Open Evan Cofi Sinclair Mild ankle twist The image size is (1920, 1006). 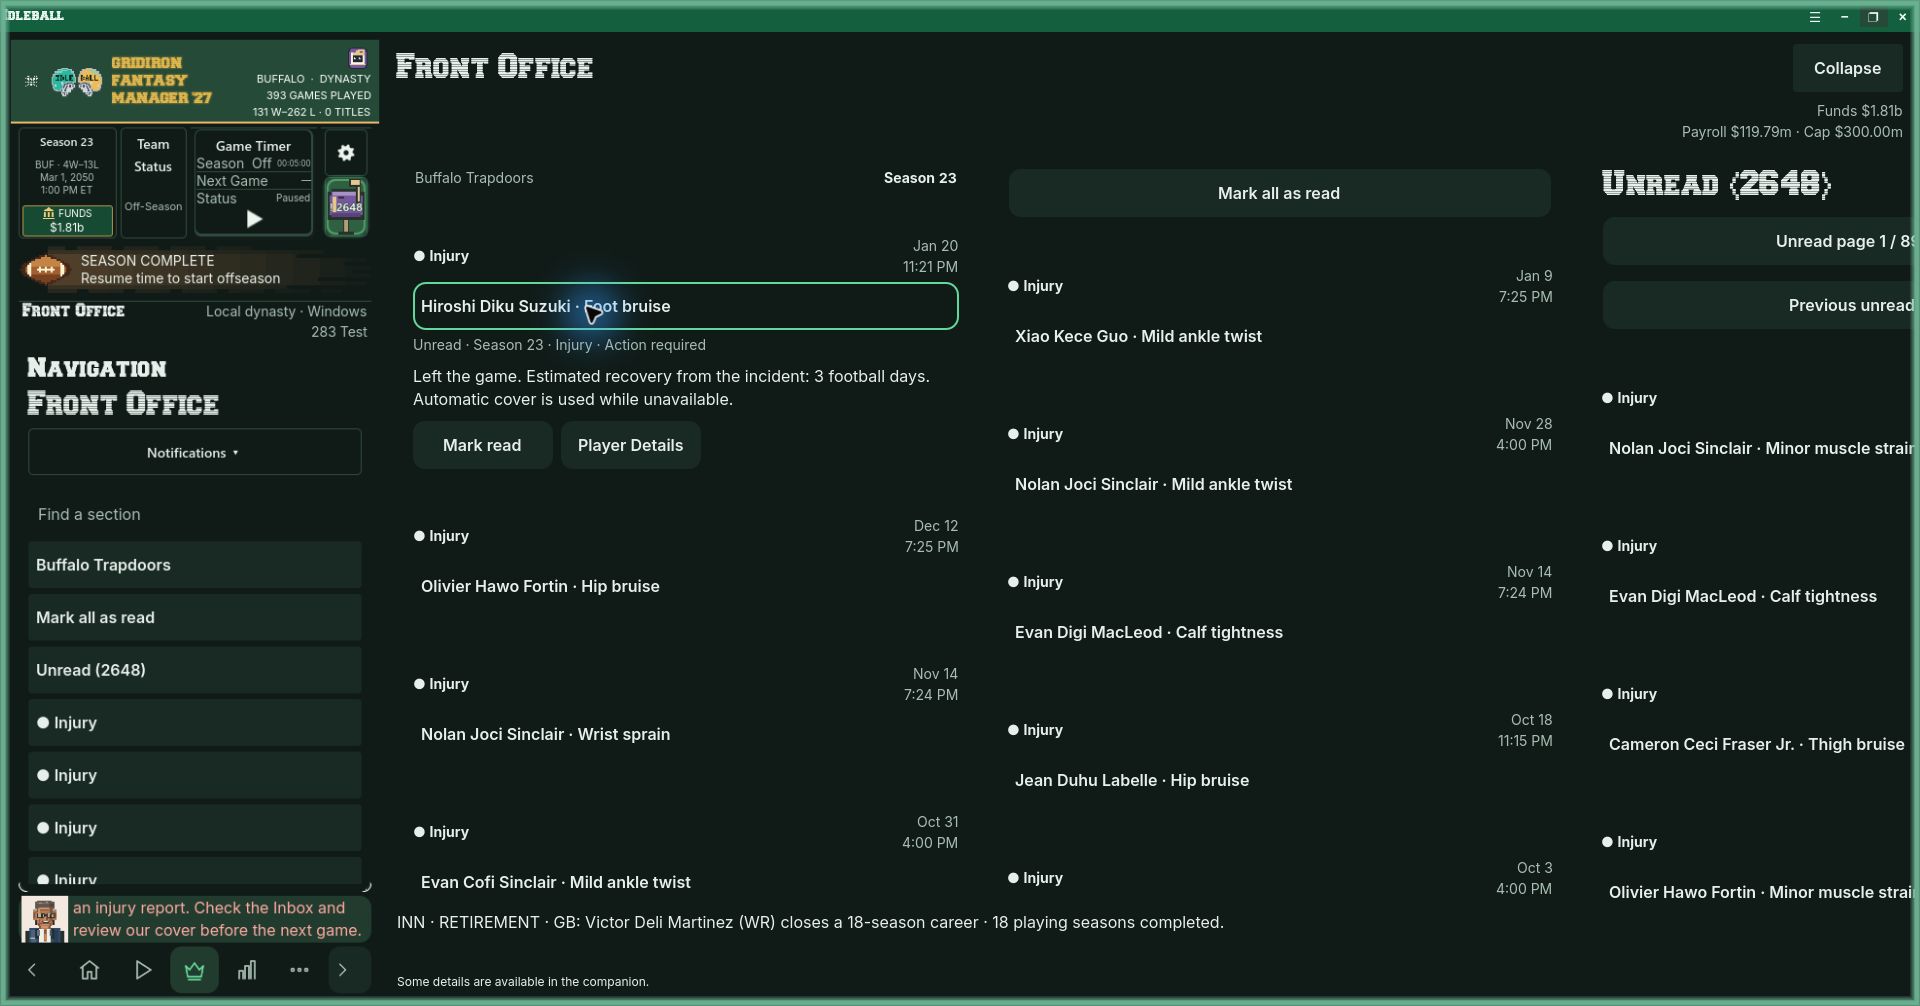(x=685, y=882)
